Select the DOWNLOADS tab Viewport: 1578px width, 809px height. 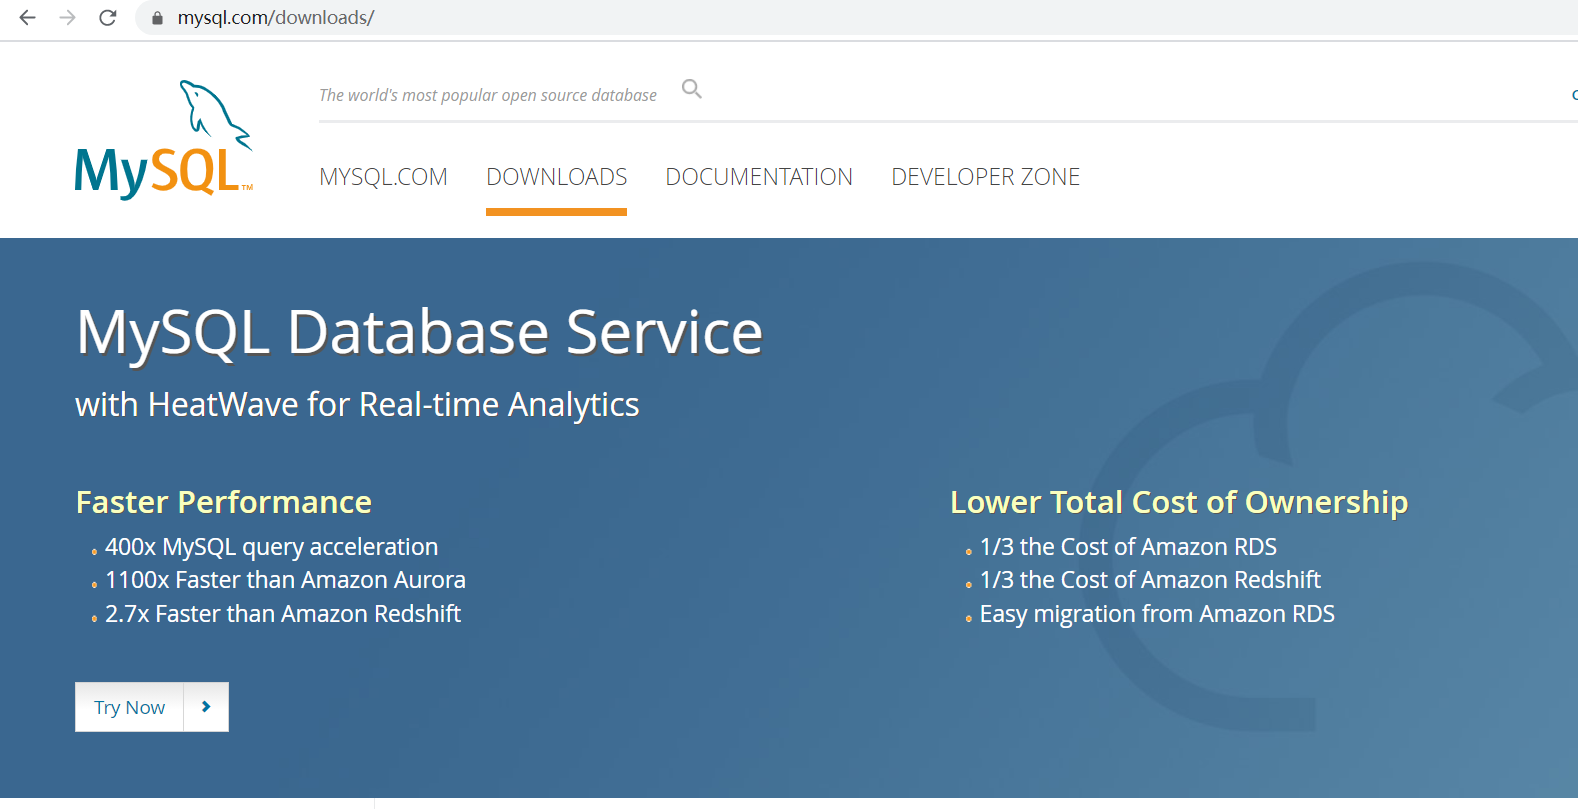tap(556, 177)
